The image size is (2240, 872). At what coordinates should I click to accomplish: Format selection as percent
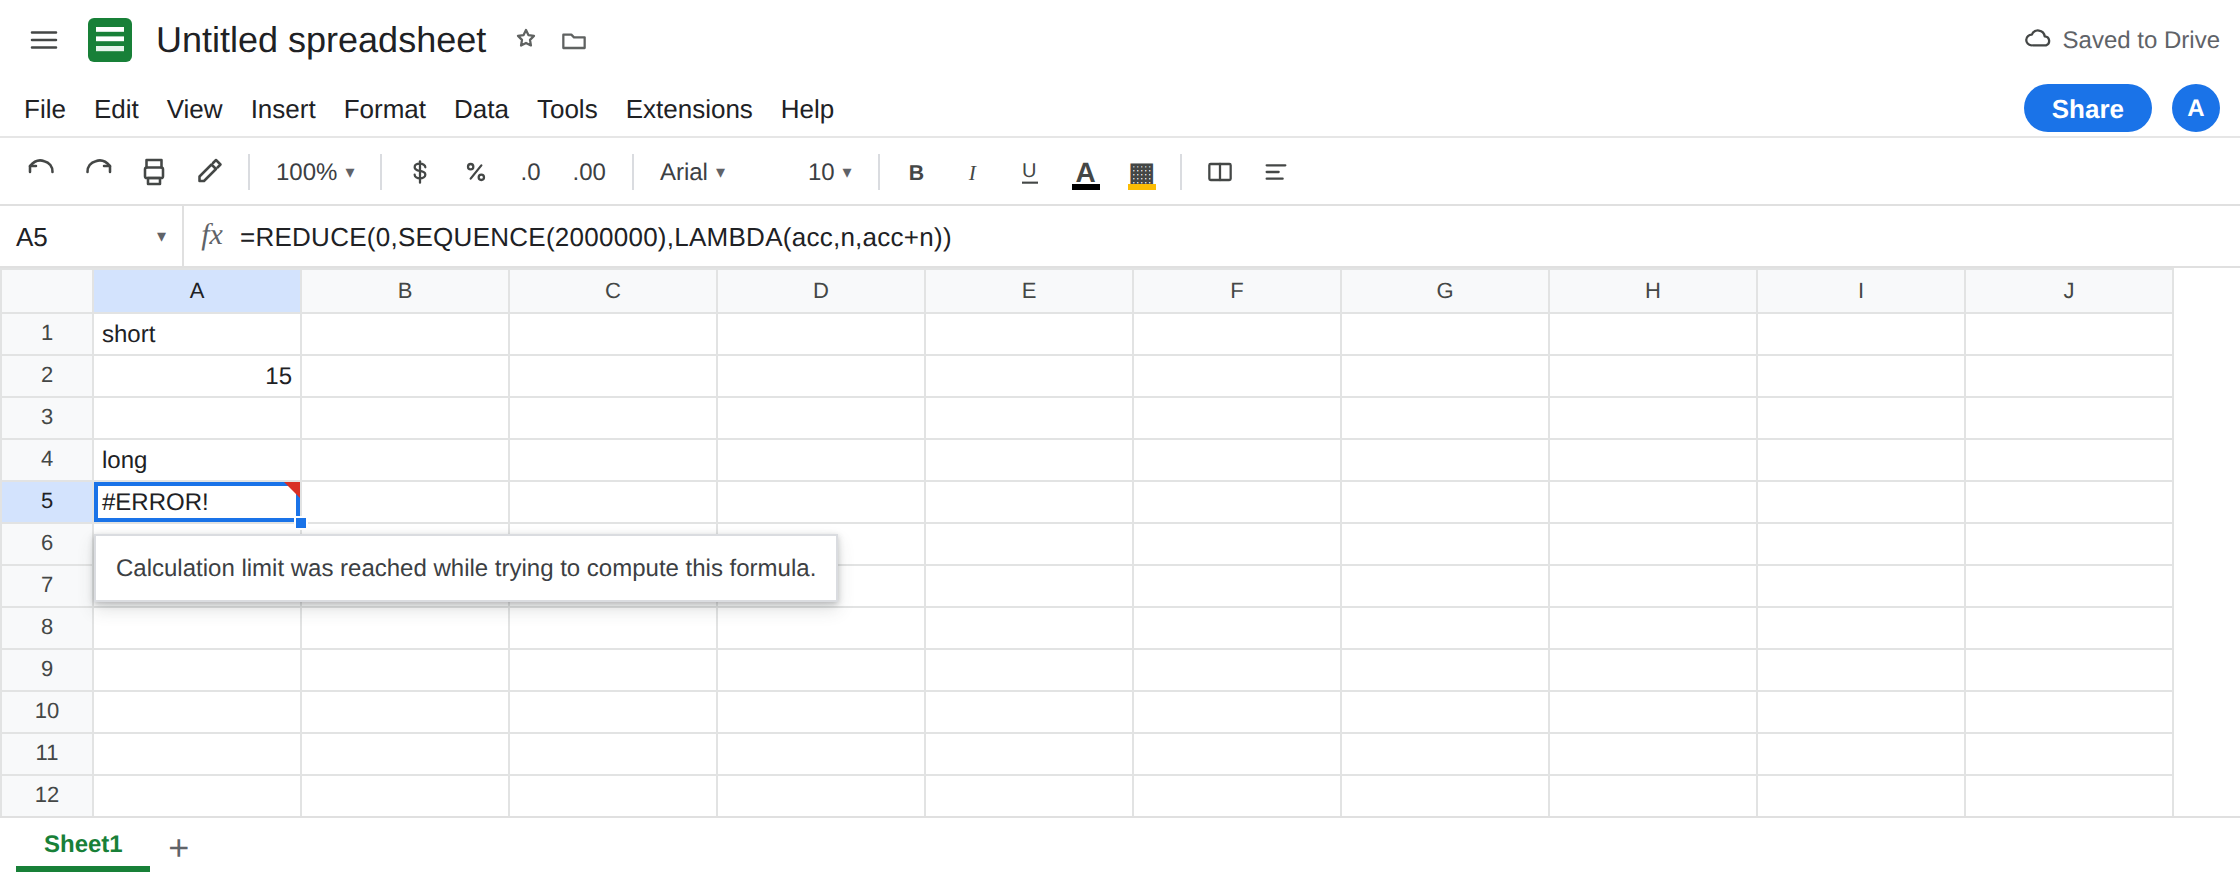click(476, 172)
